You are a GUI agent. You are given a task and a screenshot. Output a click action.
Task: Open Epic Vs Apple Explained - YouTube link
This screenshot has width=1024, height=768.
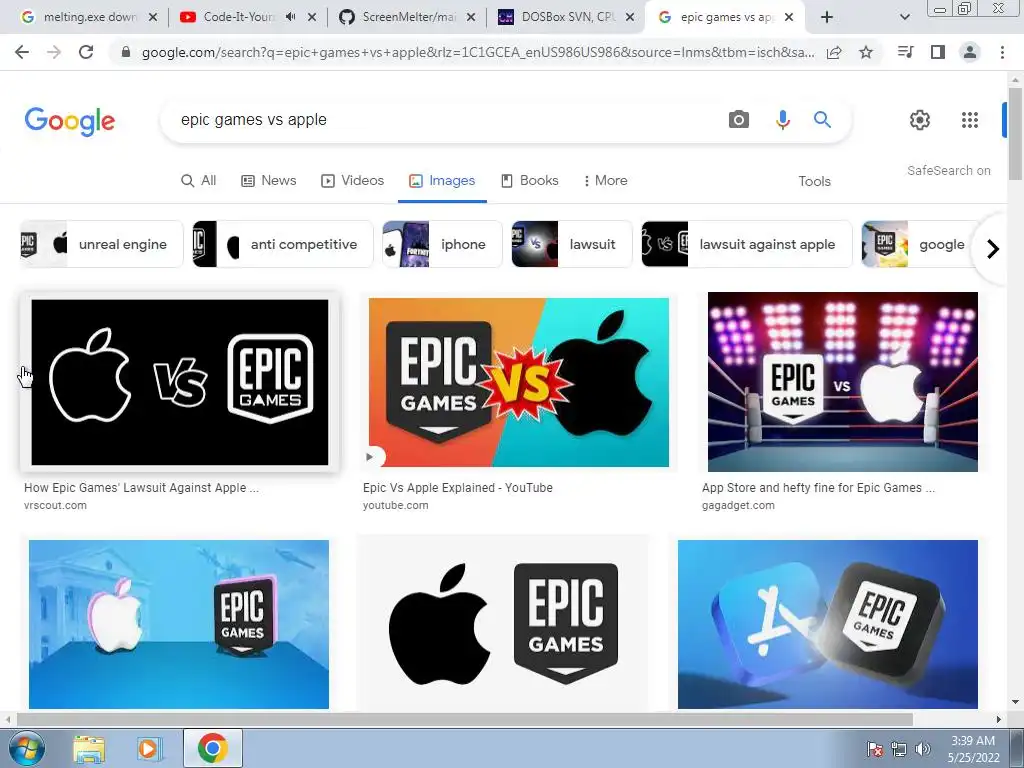click(x=458, y=488)
